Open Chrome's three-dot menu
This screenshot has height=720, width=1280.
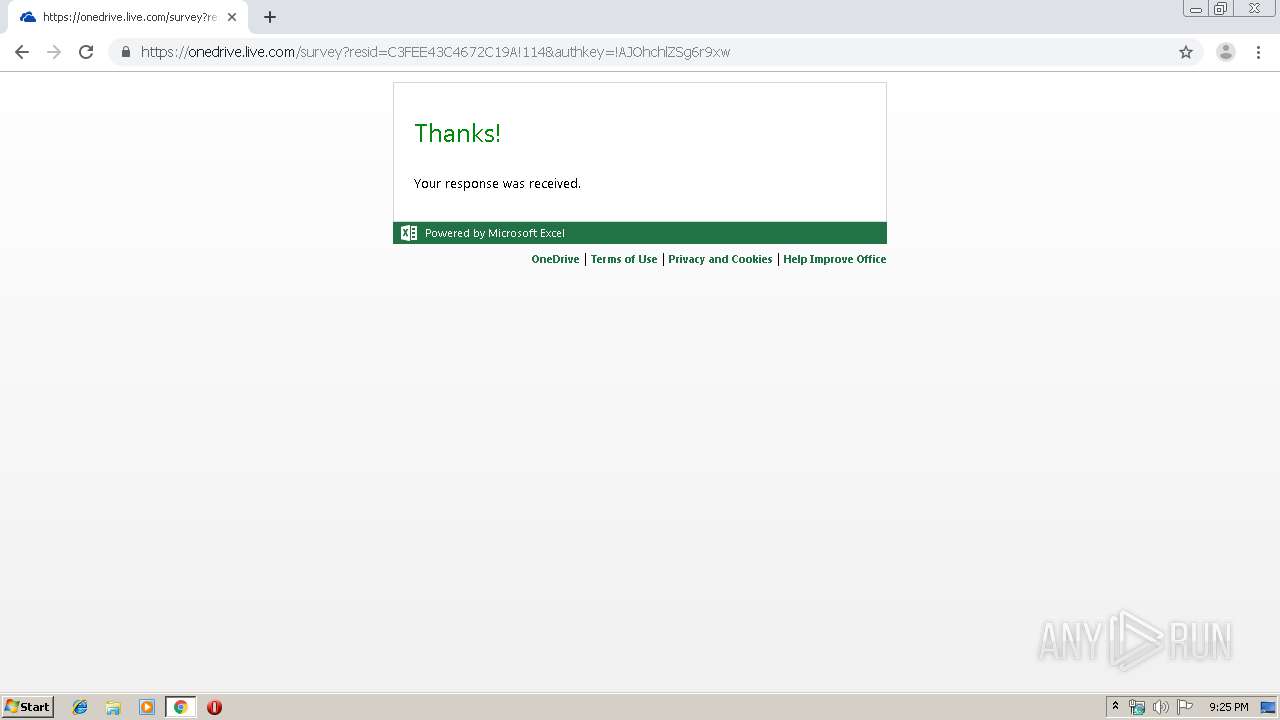point(1258,52)
